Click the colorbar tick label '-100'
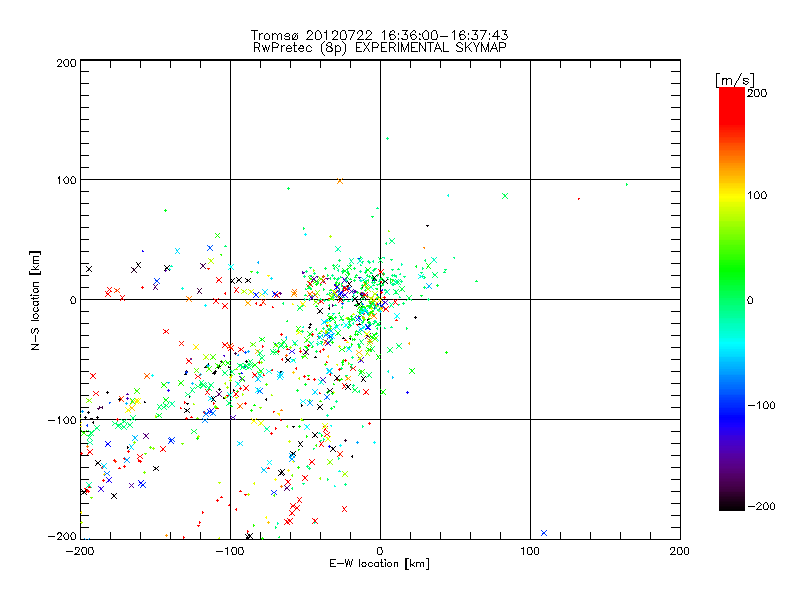 (x=761, y=405)
